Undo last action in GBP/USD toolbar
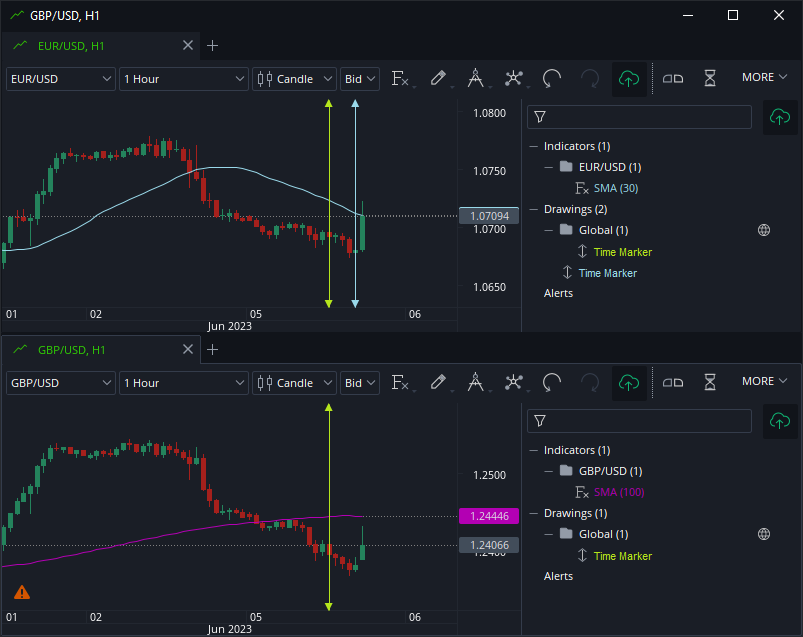The height and width of the screenshot is (637, 803). tap(552, 383)
